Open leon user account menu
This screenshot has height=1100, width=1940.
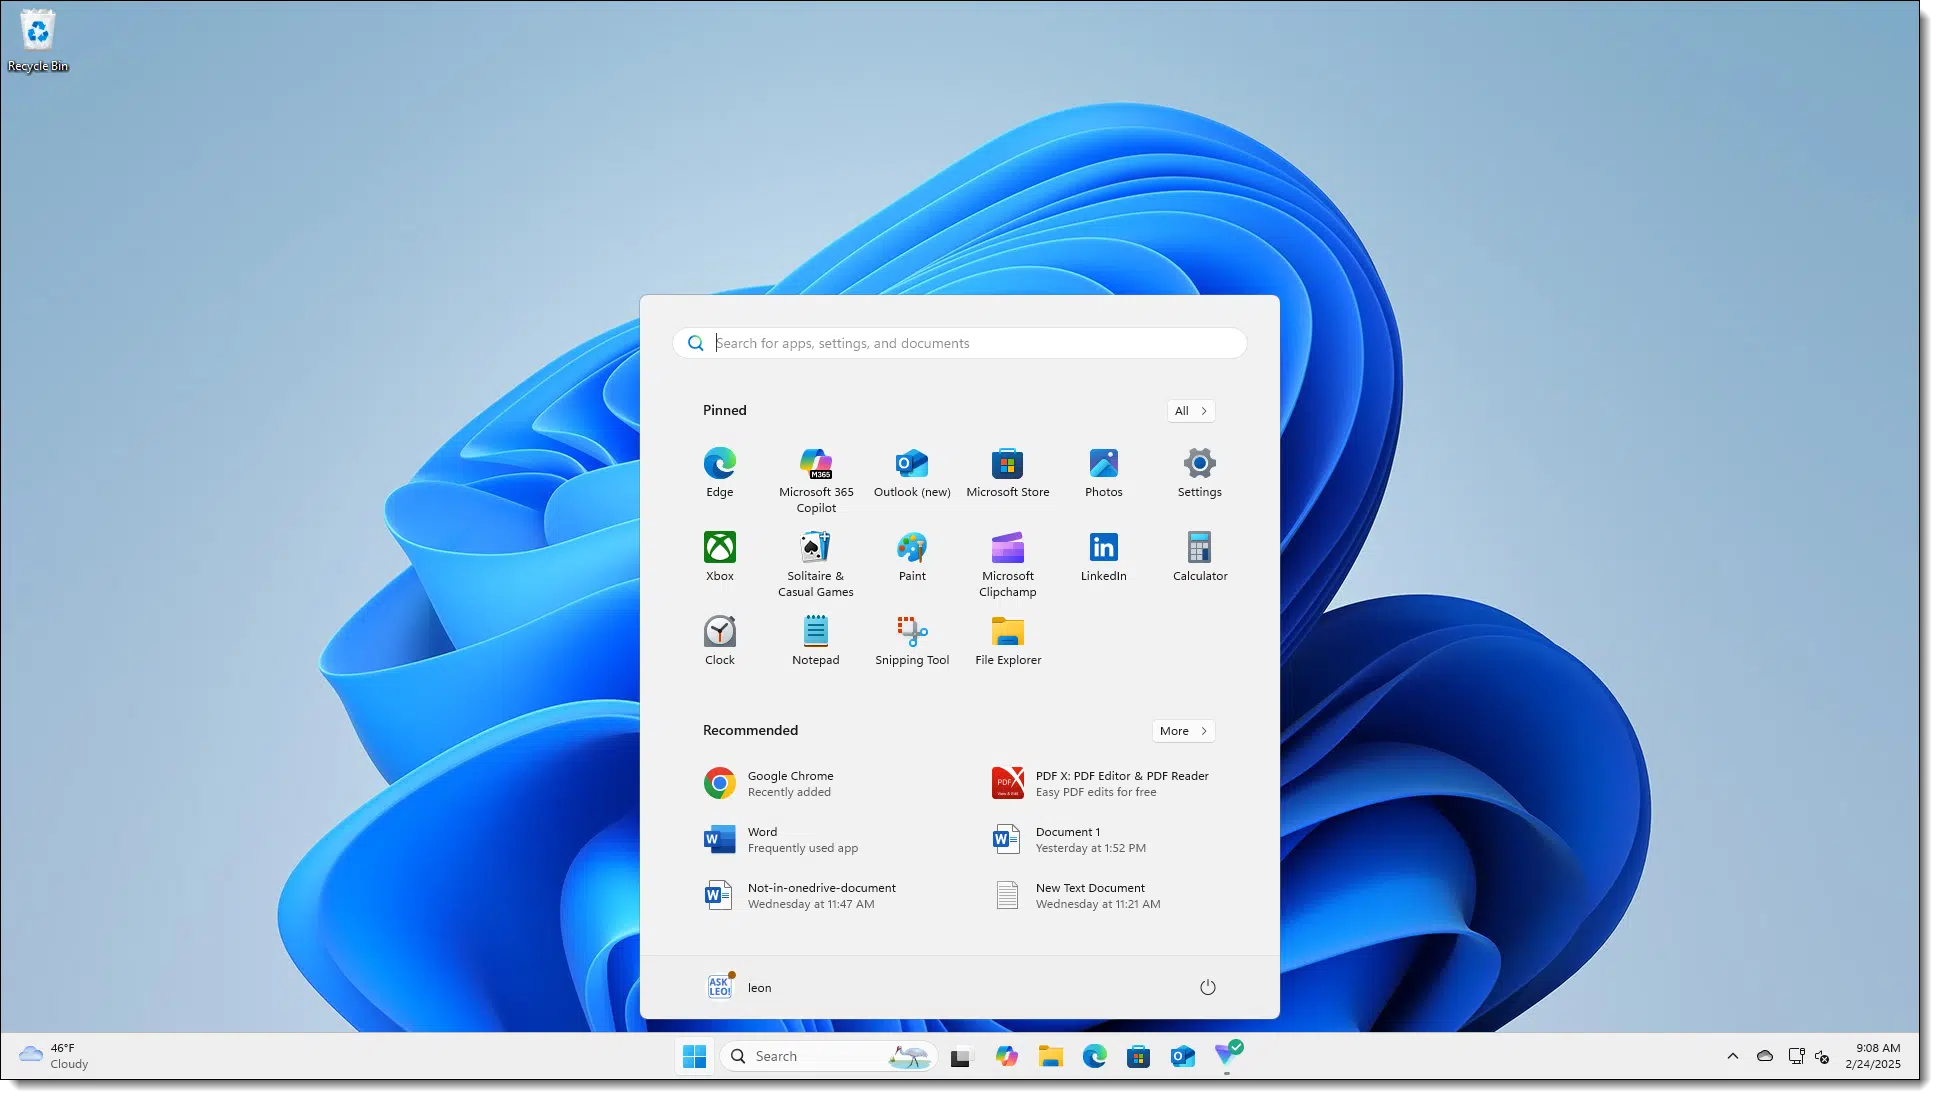coord(740,987)
